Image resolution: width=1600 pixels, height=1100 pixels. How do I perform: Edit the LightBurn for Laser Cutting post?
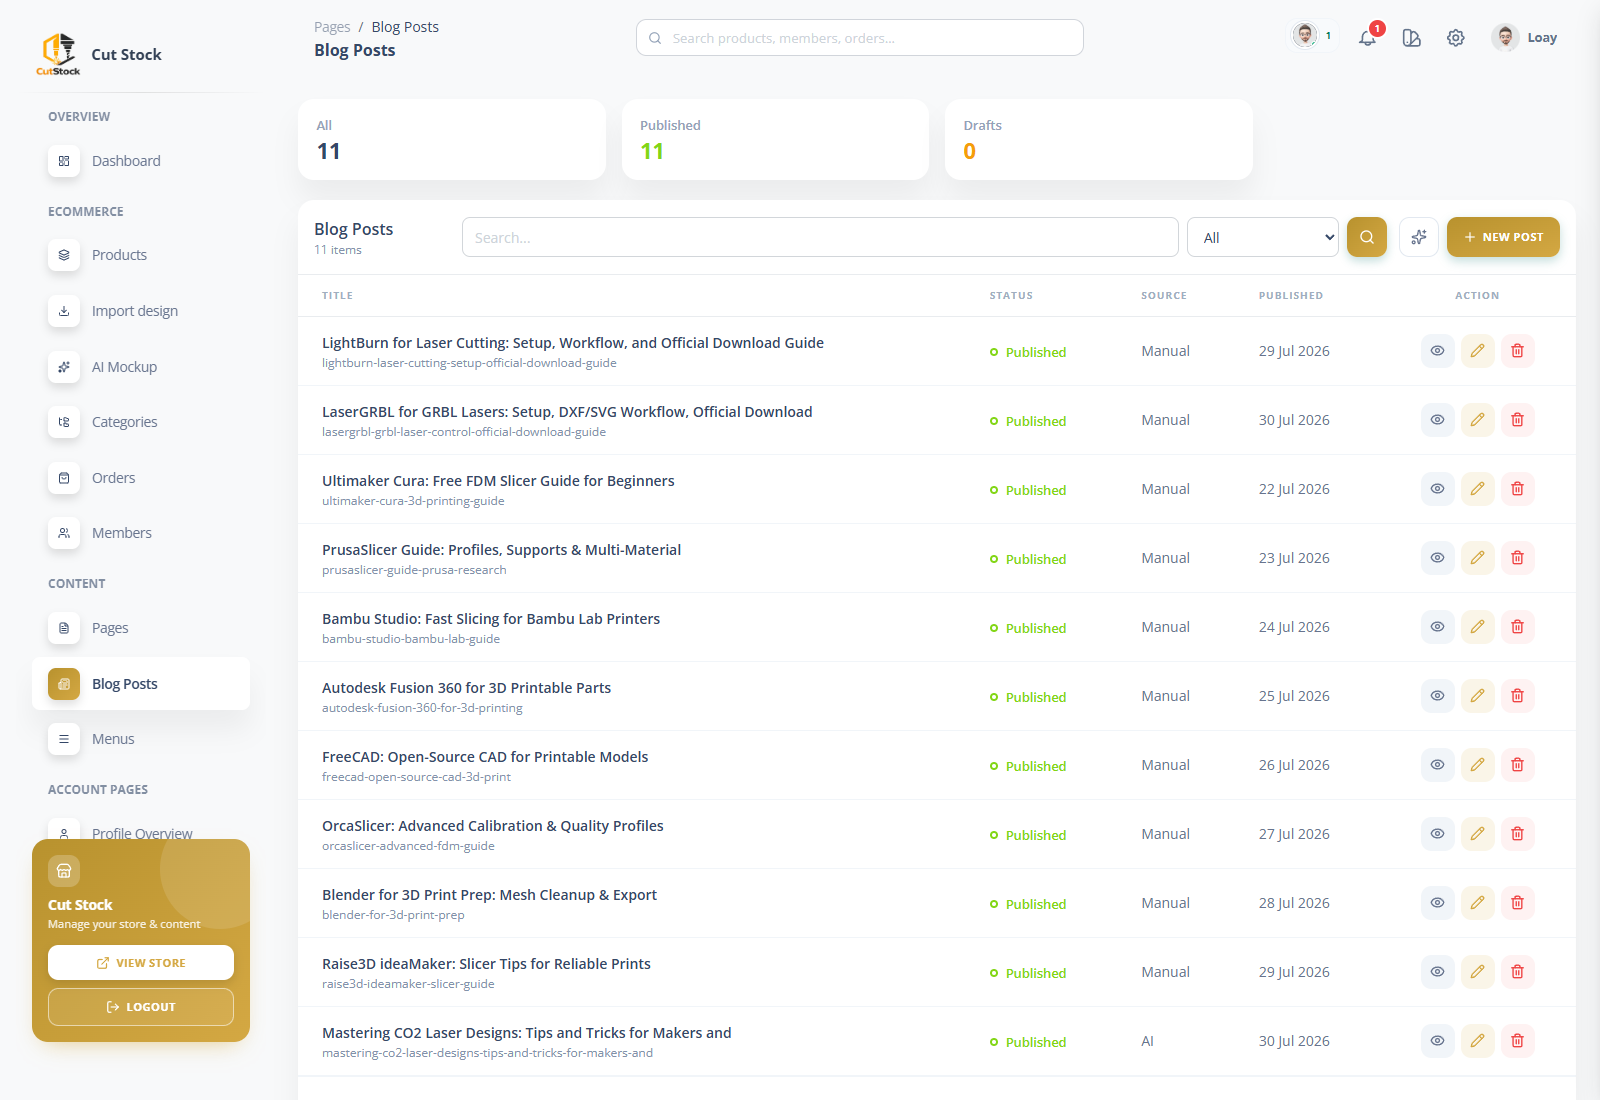coord(1478,351)
